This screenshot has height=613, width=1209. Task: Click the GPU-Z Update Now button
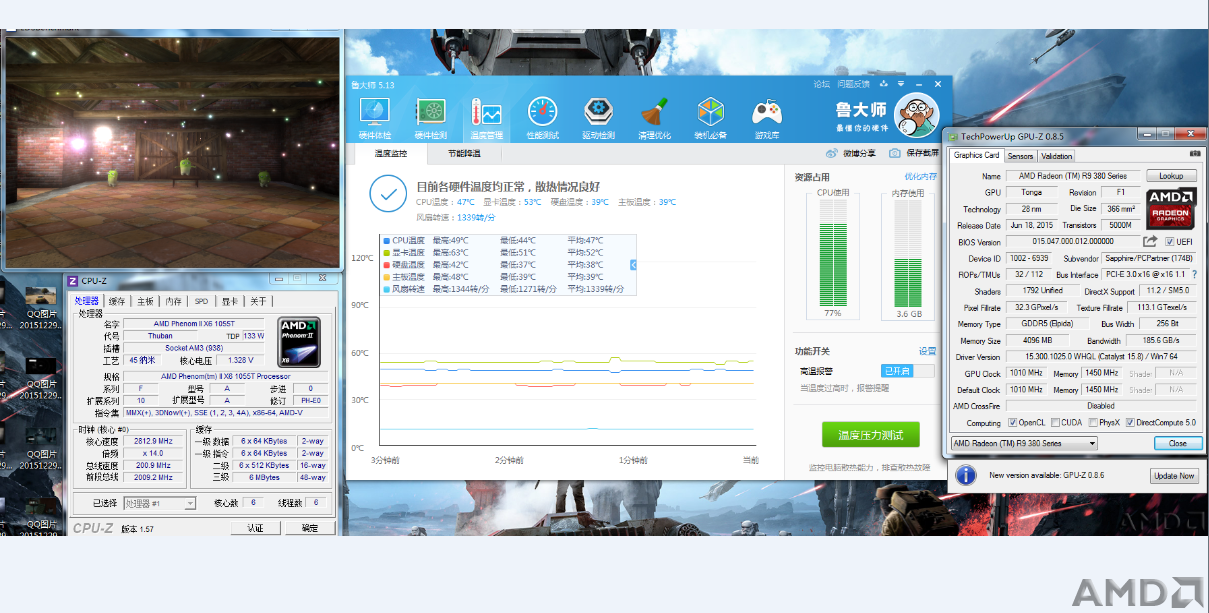pos(1174,476)
